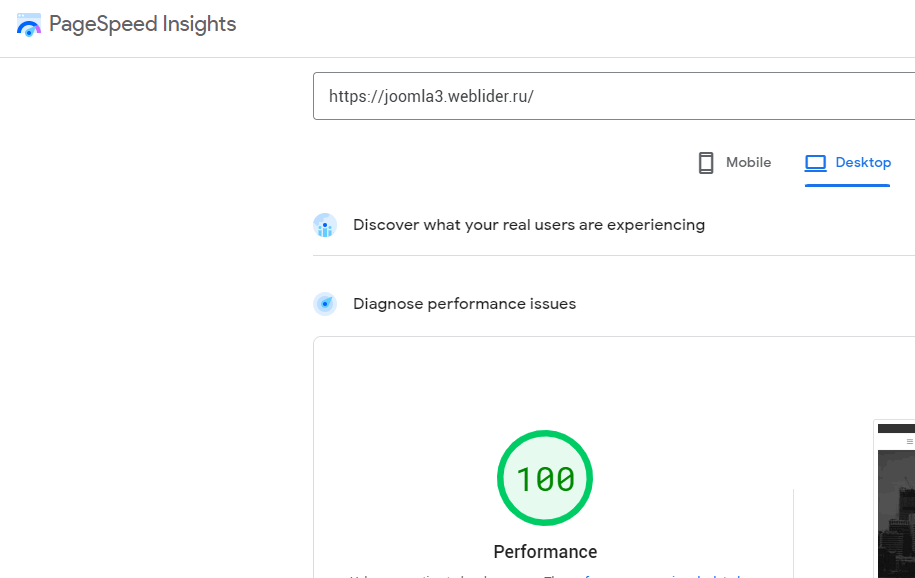Click the "PageSpeed Insights" title text
Screen dimensions: 915x578
[142, 25]
